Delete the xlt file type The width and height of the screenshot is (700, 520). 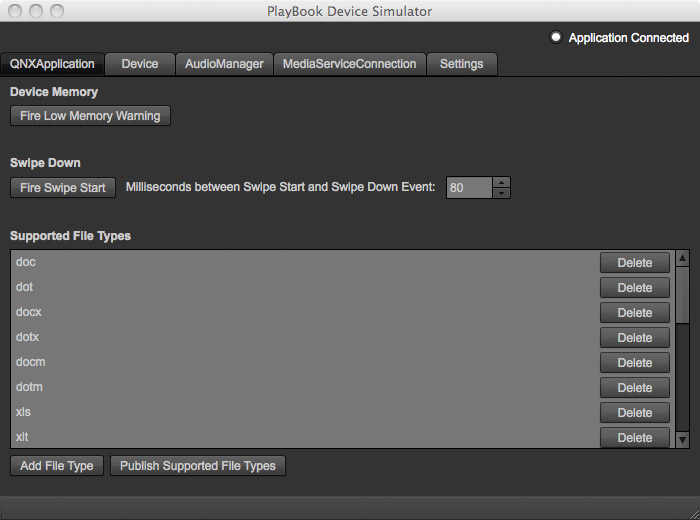point(635,437)
